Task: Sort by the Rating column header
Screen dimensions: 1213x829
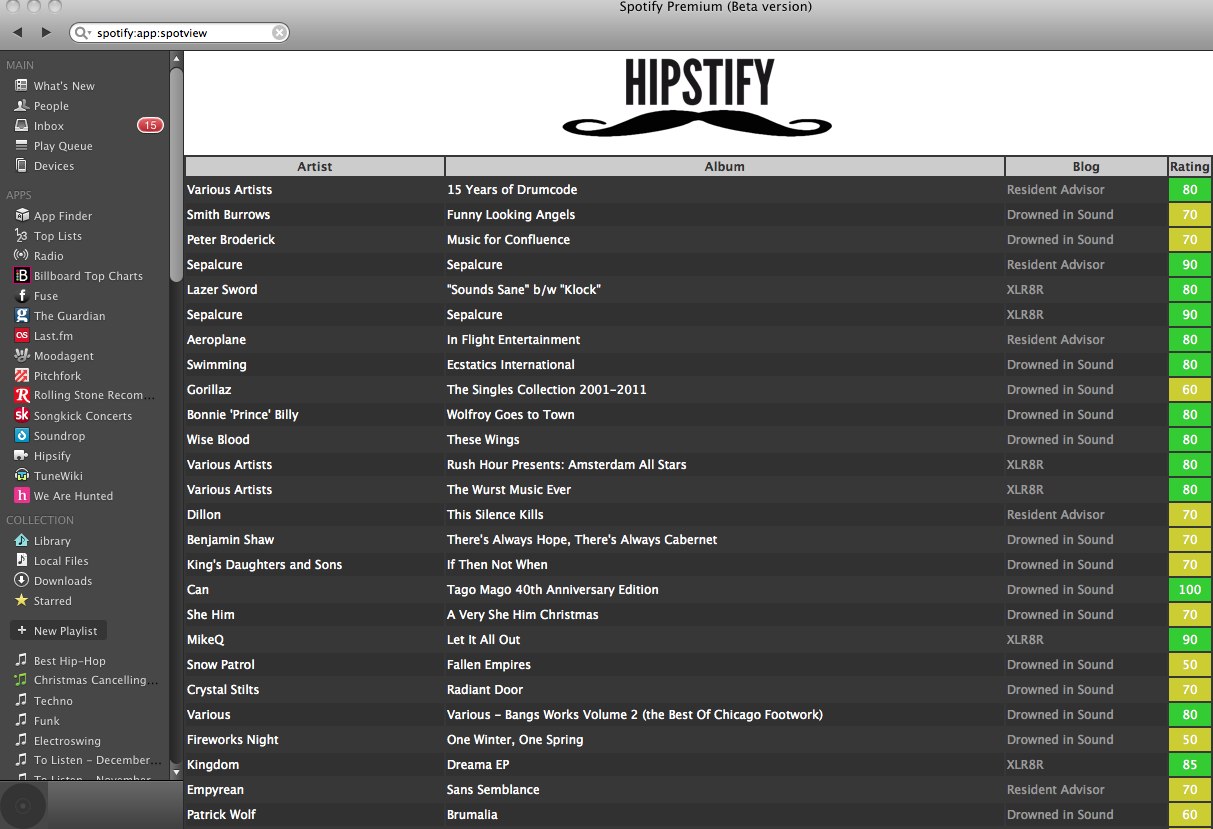Action: 1190,167
